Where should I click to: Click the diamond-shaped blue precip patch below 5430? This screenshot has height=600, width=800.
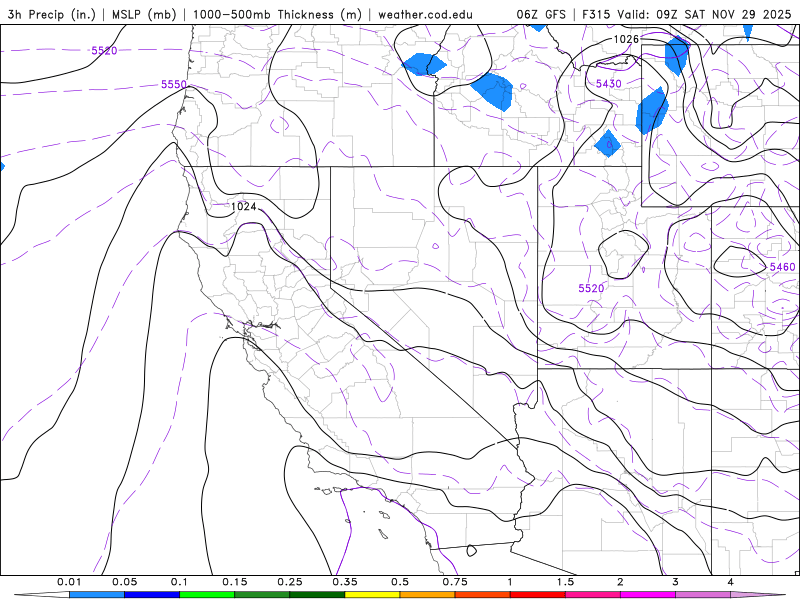tap(608, 144)
